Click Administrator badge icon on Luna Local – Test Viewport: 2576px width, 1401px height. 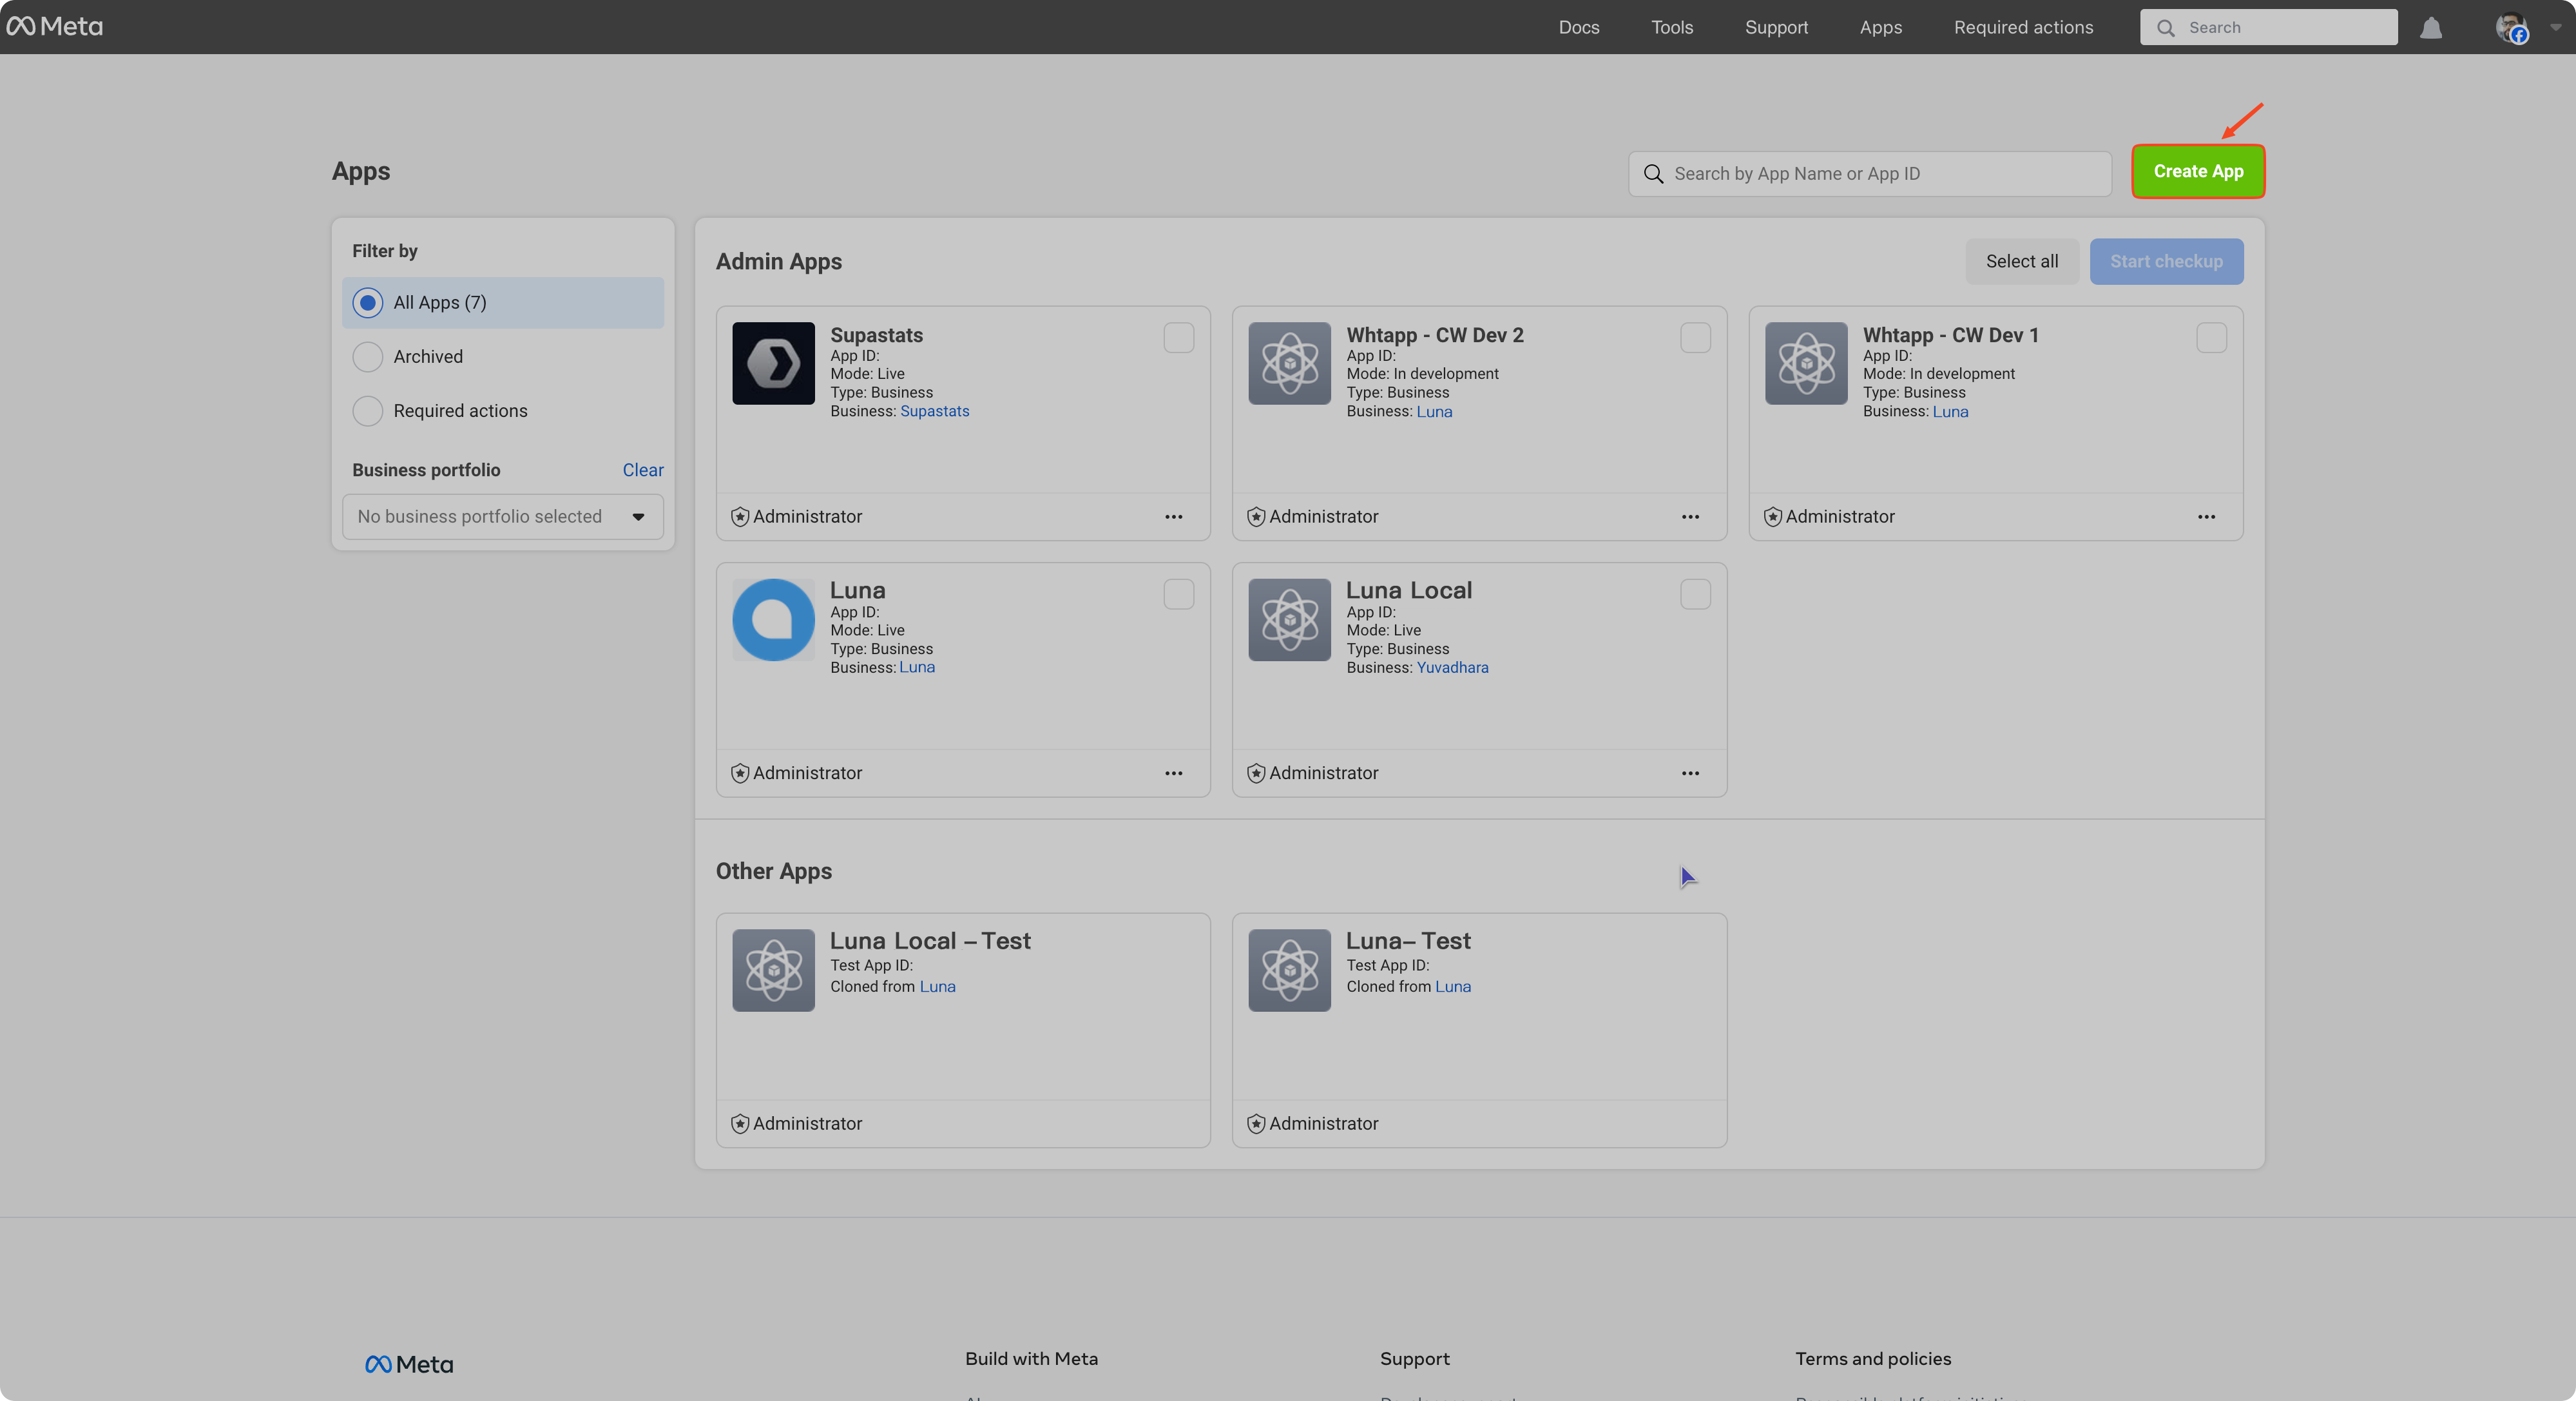click(740, 1124)
